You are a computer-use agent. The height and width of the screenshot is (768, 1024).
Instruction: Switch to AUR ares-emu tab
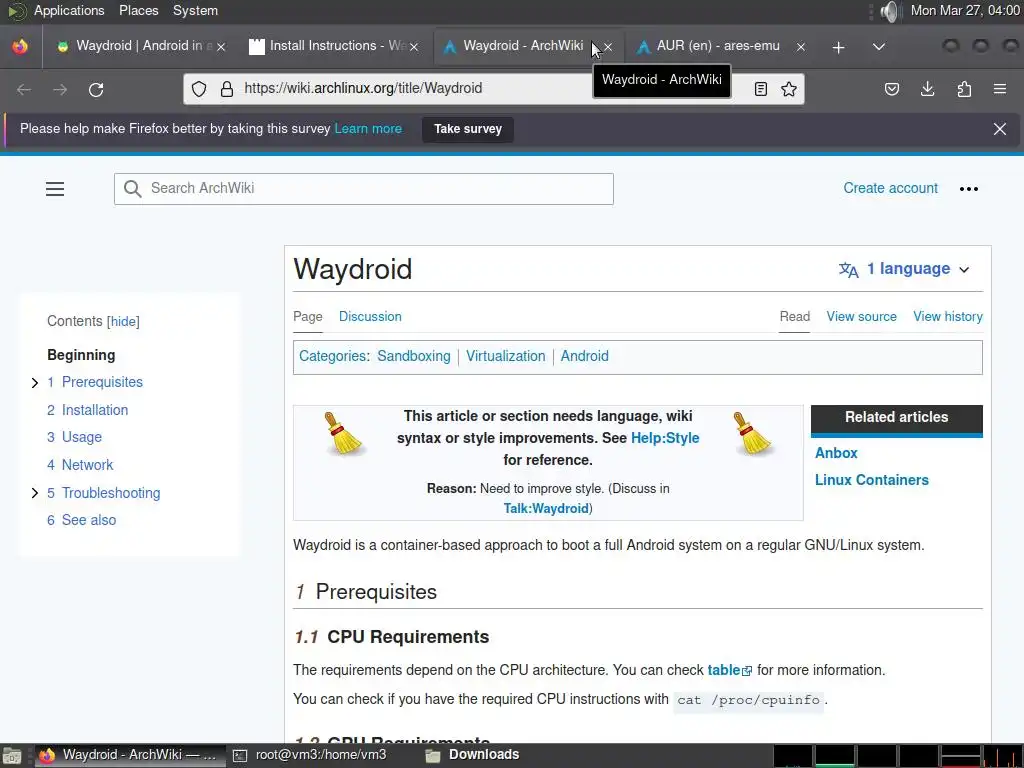[717, 46]
